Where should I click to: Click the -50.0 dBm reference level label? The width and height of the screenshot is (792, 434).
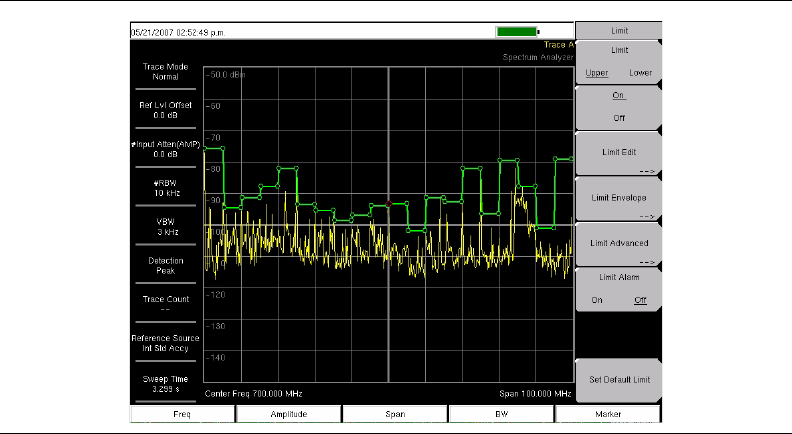[225, 75]
